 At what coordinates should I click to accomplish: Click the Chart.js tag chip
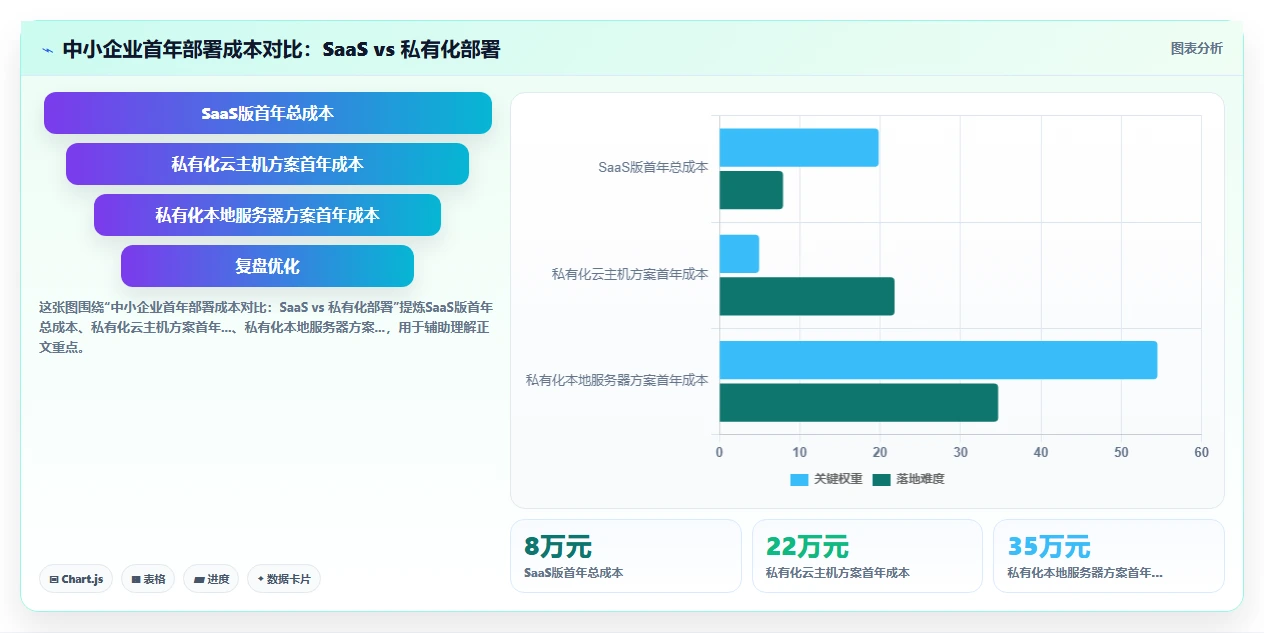pos(76,579)
